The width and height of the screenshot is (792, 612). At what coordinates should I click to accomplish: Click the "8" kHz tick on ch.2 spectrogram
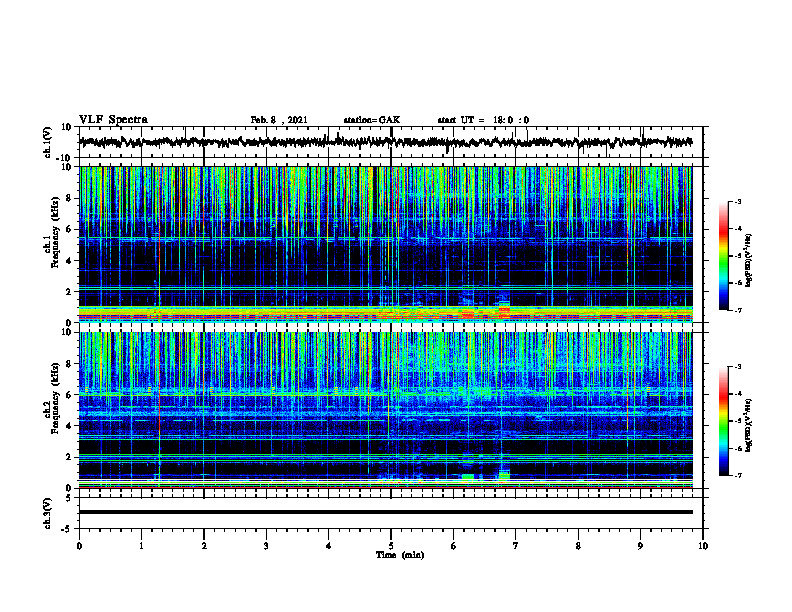tap(69, 364)
